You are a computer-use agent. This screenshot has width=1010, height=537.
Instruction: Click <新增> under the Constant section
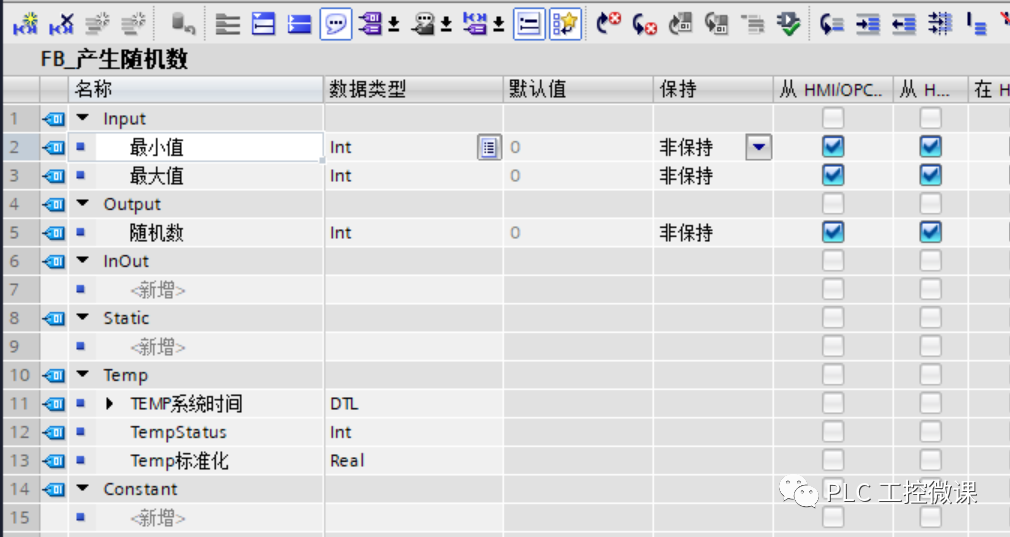pos(158,517)
